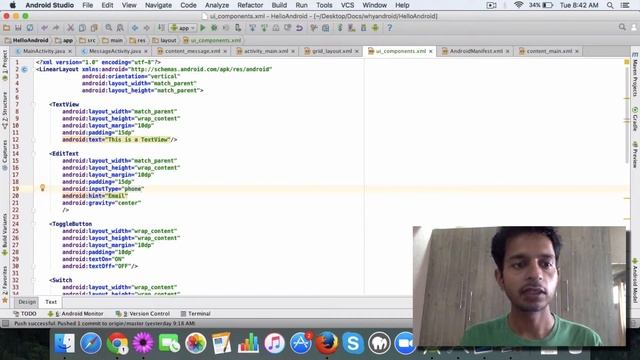Click the Make Project icon
Viewport: 640px width, 360px height.
pos(161,28)
